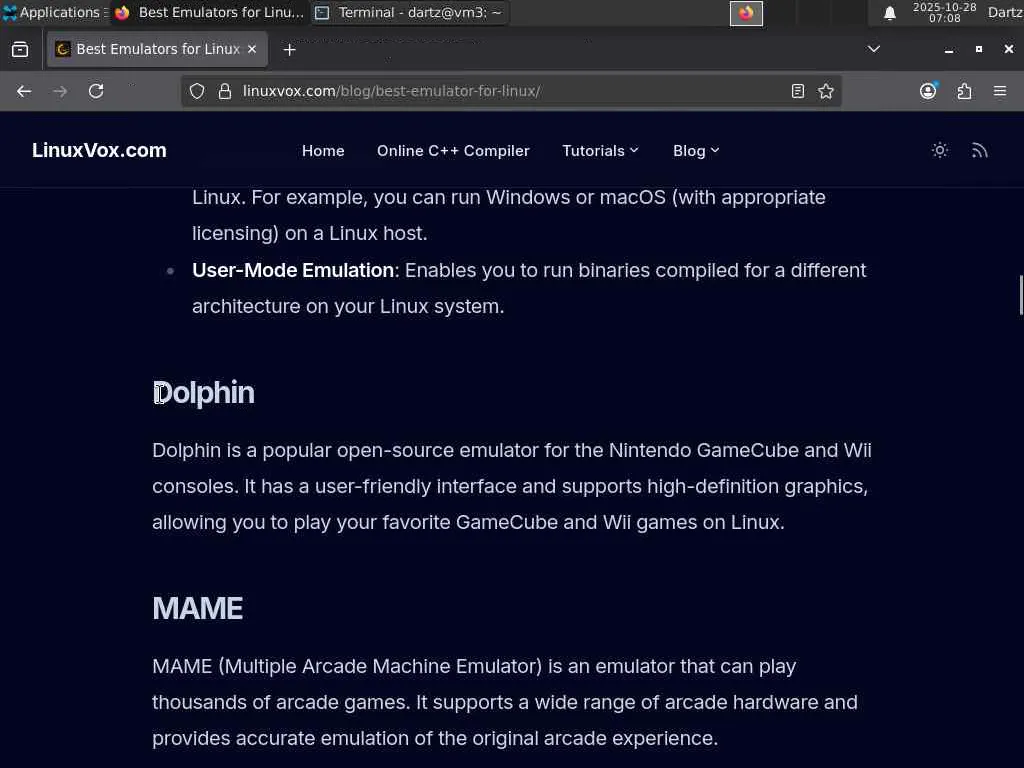Click the site security padlock icon
The width and height of the screenshot is (1024, 768).
(225, 91)
